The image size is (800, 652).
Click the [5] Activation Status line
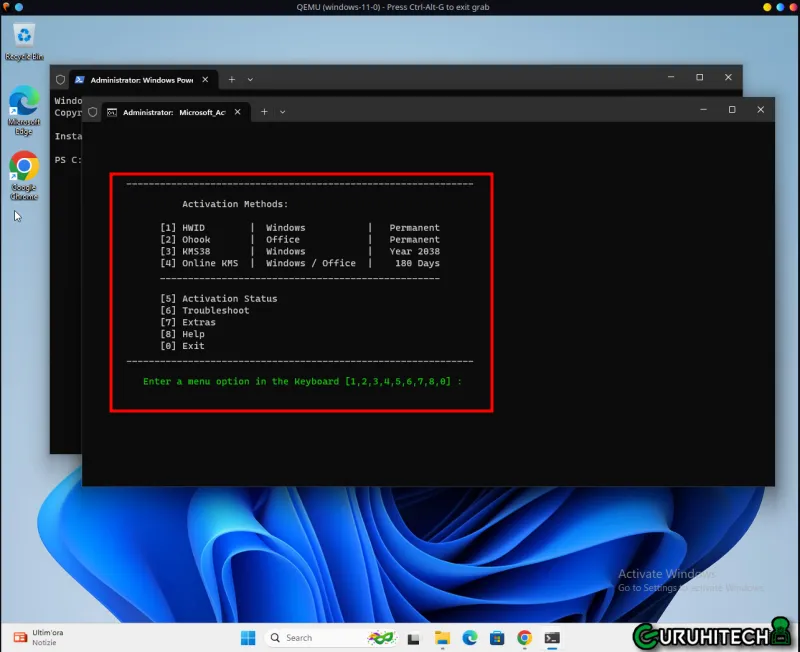coord(219,299)
